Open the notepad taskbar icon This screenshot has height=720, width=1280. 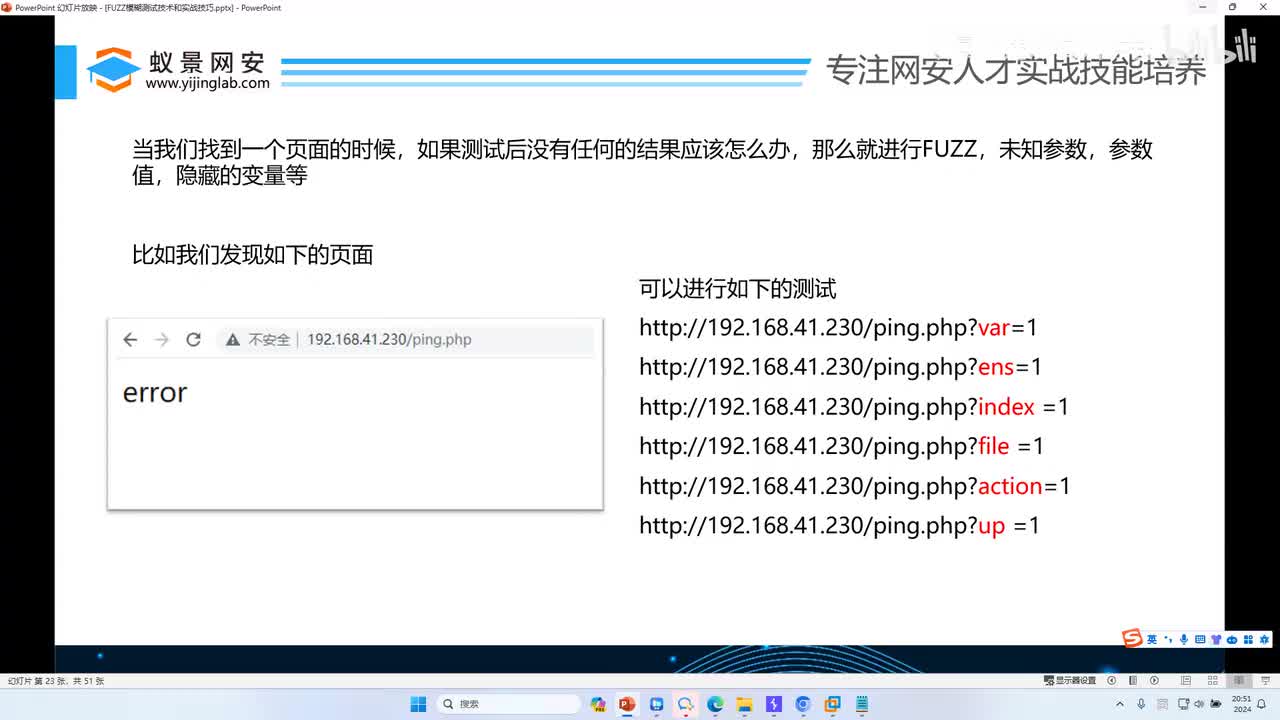pos(862,704)
